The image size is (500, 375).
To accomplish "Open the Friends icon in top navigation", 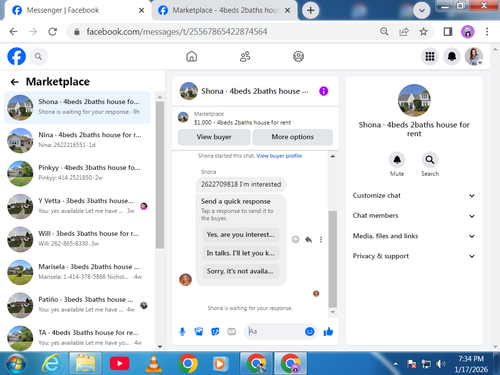I will tap(245, 57).
